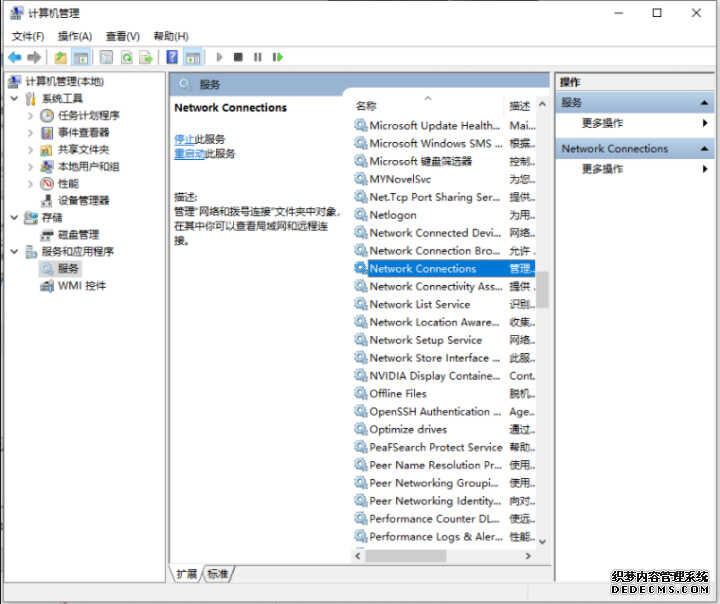Click the Stop Service square icon
The height and width of the screenshot is (604, 720).
click(238, 57)
